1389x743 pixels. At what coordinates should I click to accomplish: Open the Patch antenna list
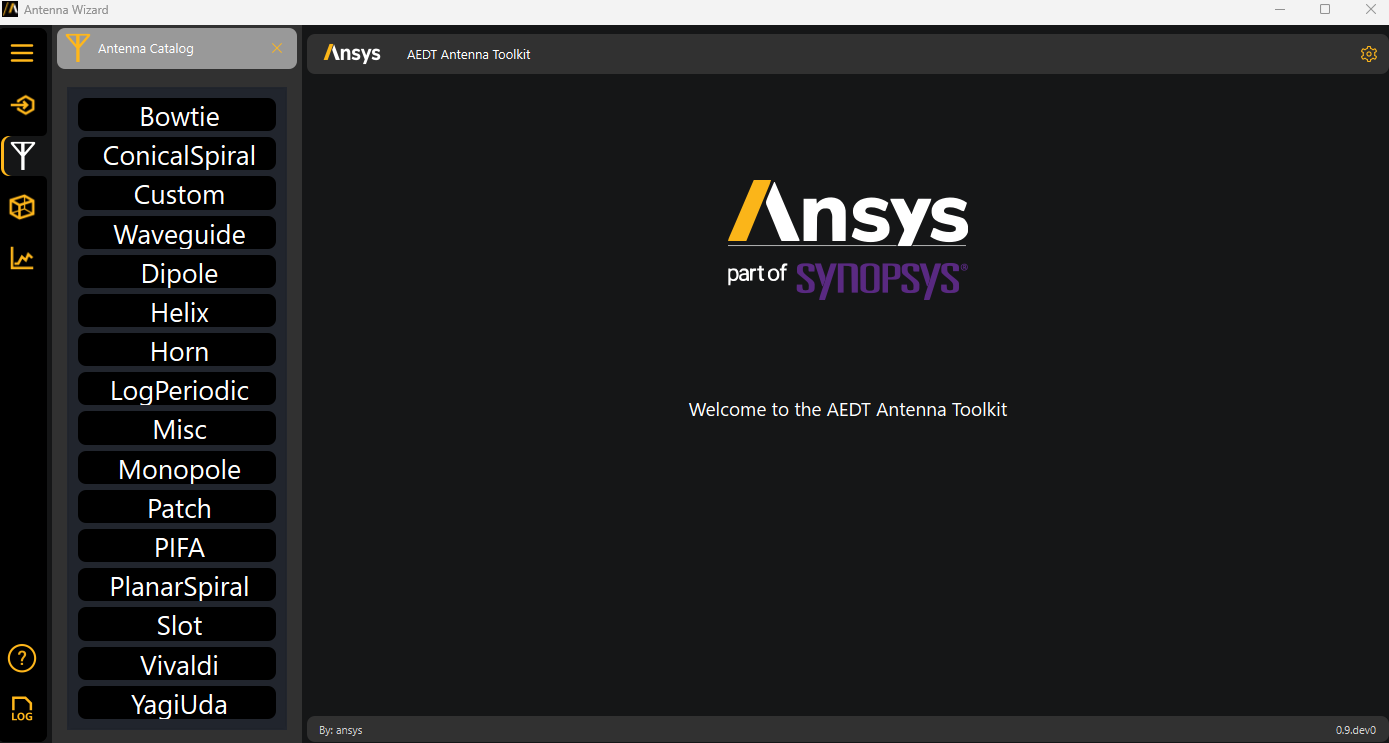177,507
